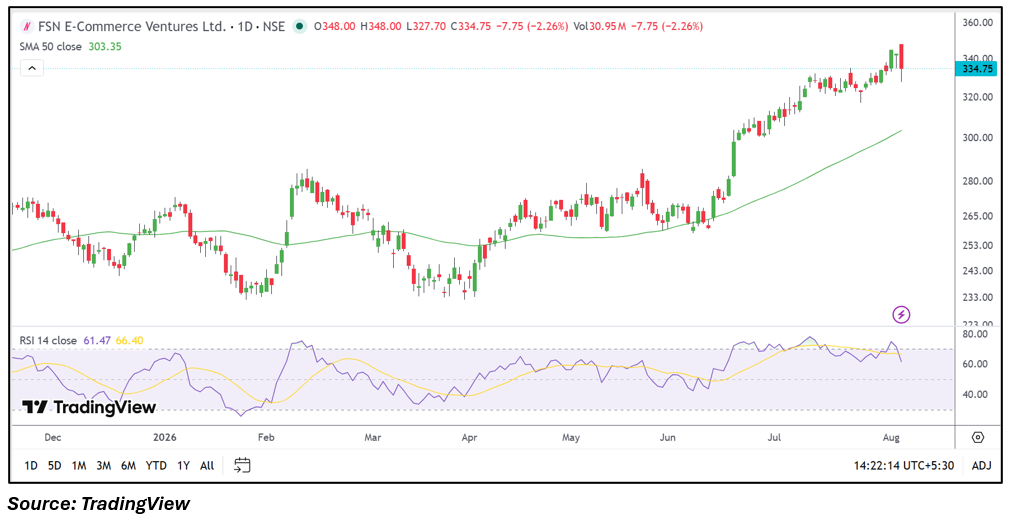This screenshot has width=1009, height=521.
Task: Click the low price L327.70
Action: point(426,27)
